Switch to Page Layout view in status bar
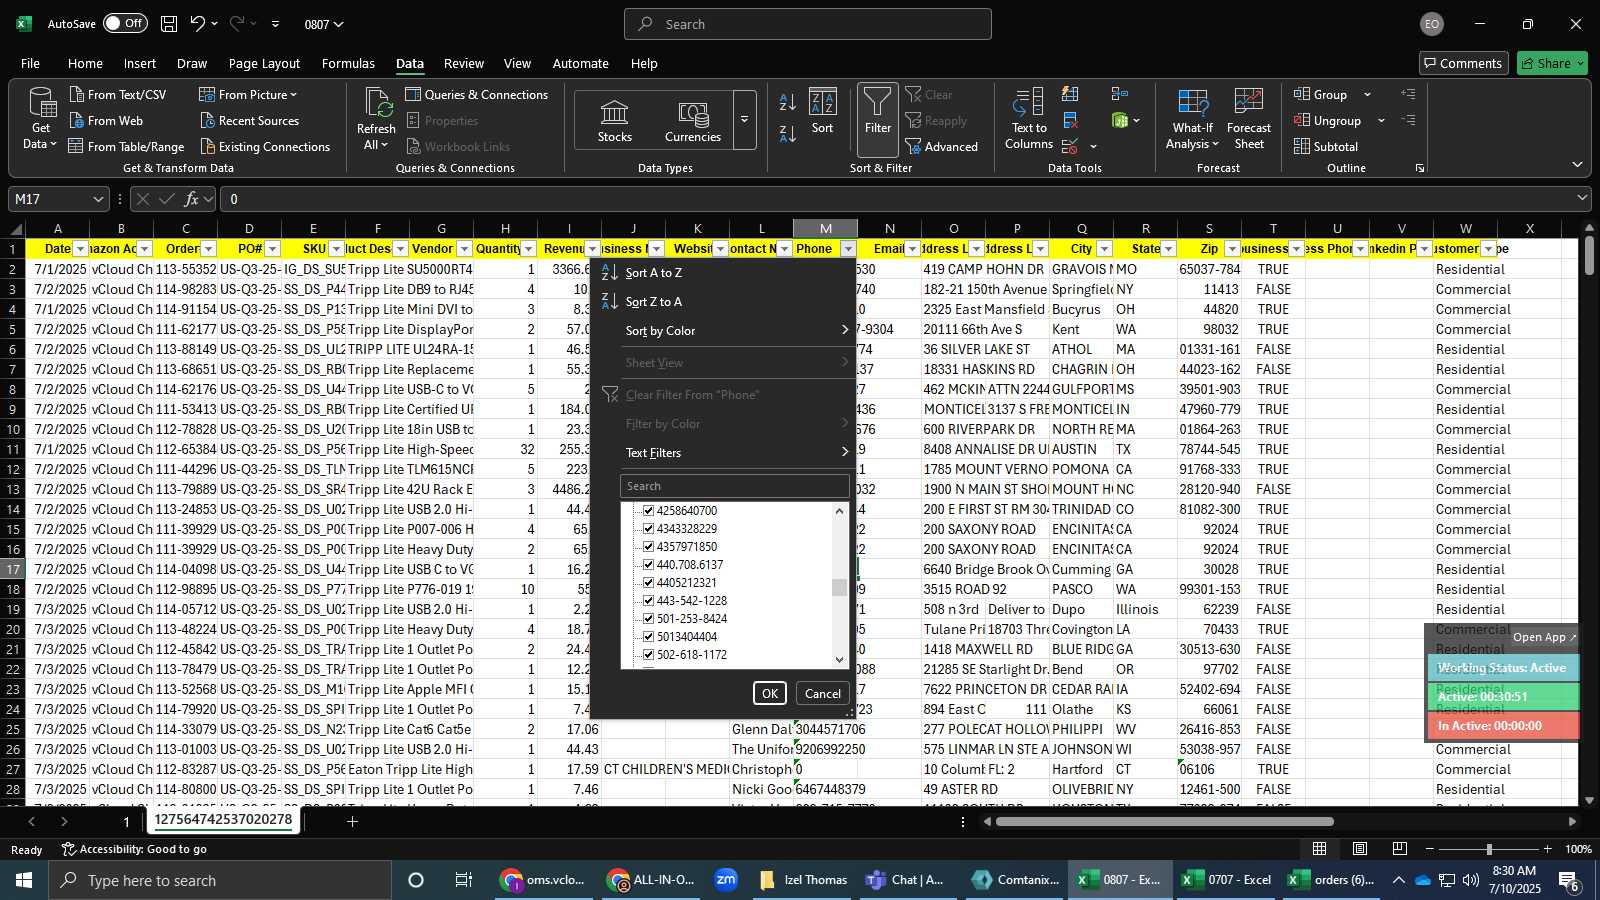1600x900 pixels. point(1360,849)
